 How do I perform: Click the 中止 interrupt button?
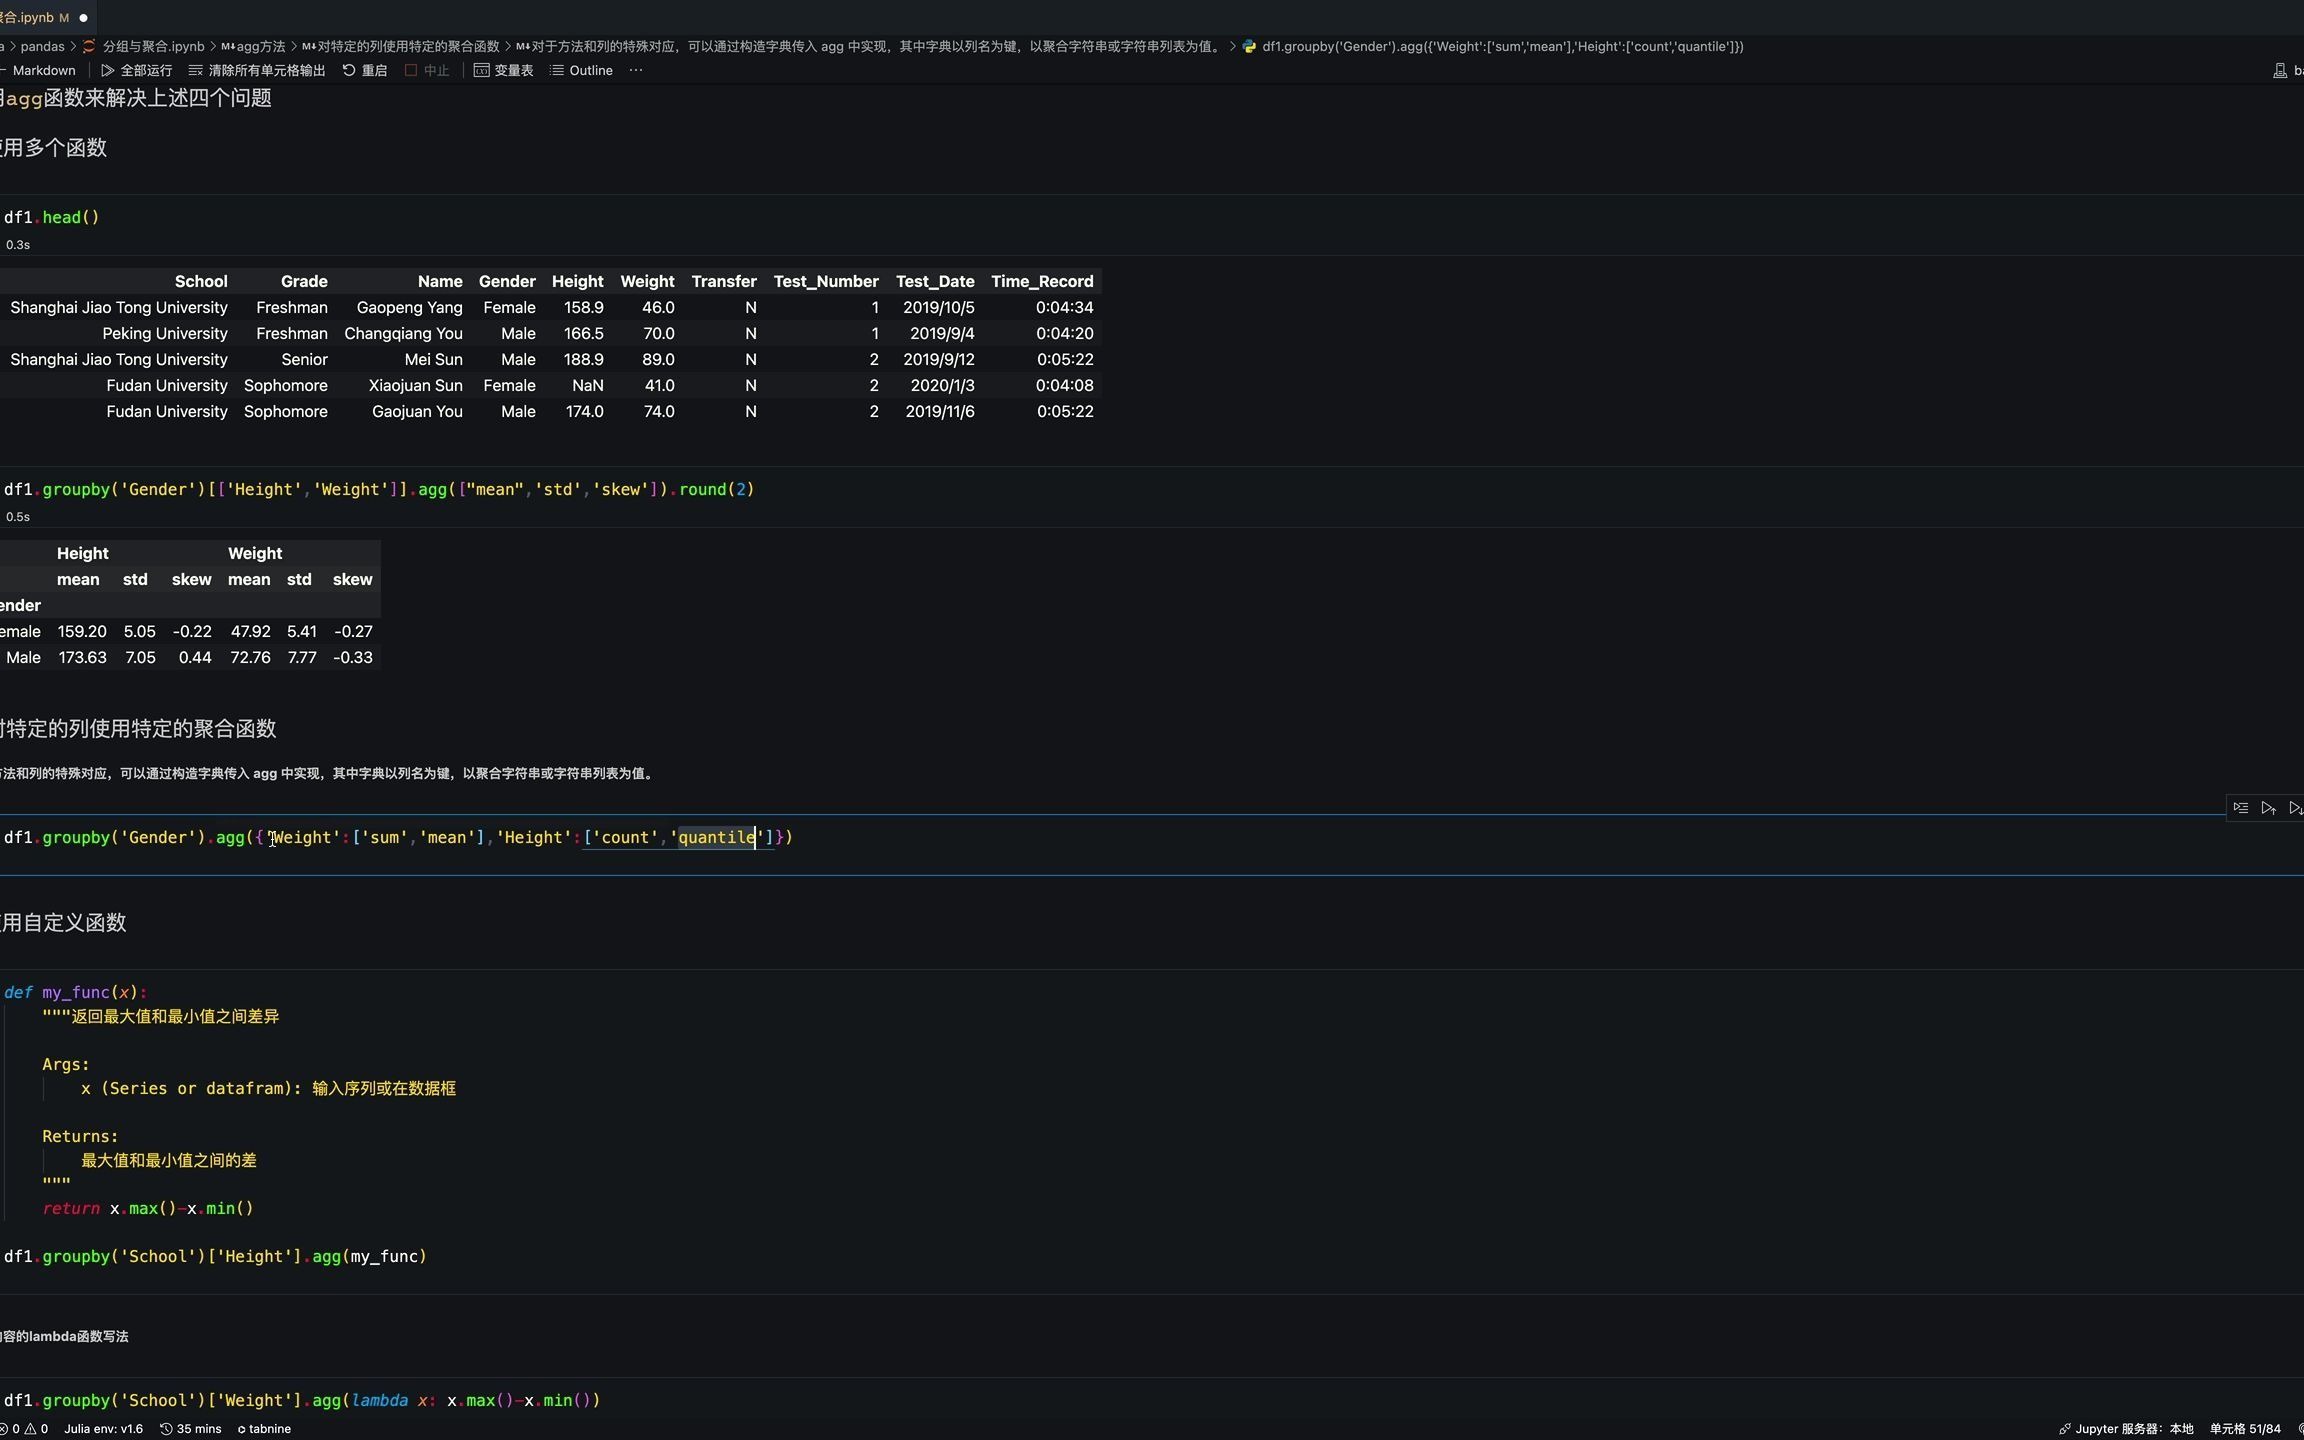click(427, 70)
